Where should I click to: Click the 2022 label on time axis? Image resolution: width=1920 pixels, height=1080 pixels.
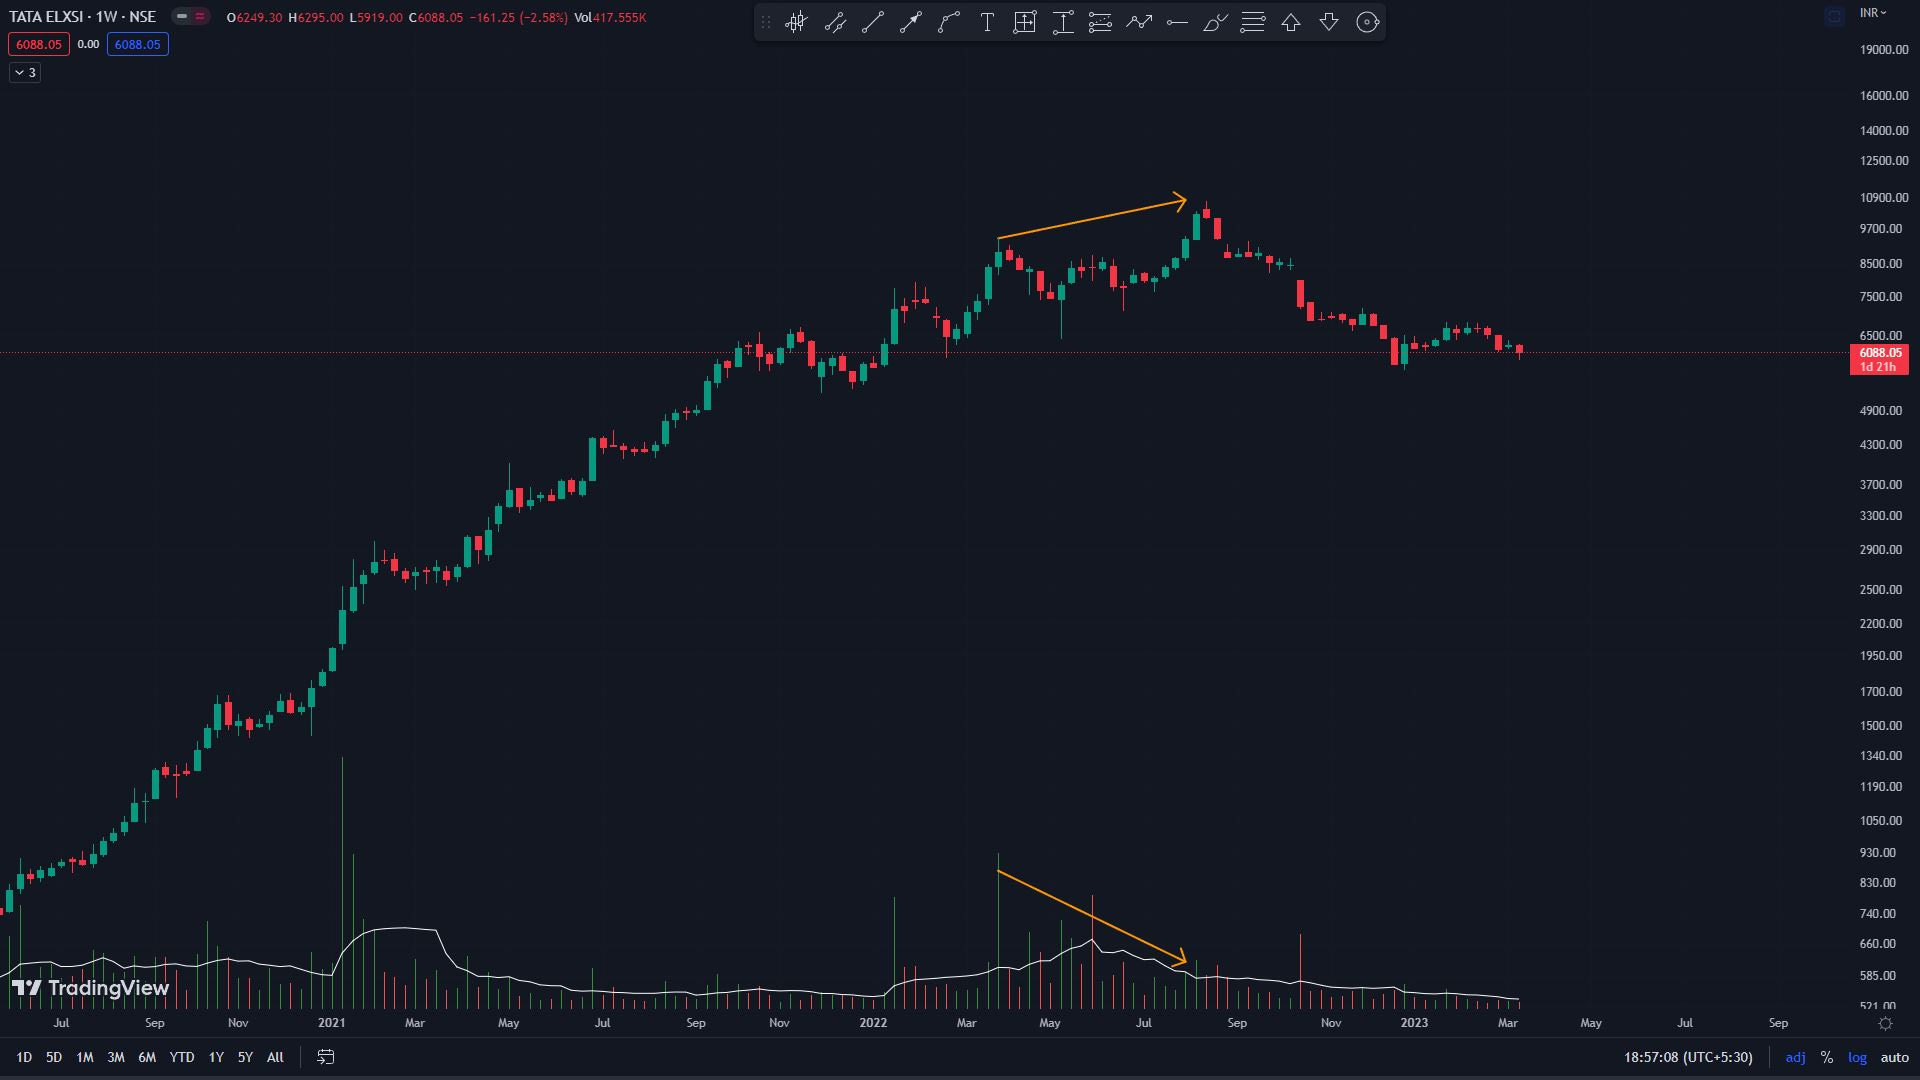873,1023
